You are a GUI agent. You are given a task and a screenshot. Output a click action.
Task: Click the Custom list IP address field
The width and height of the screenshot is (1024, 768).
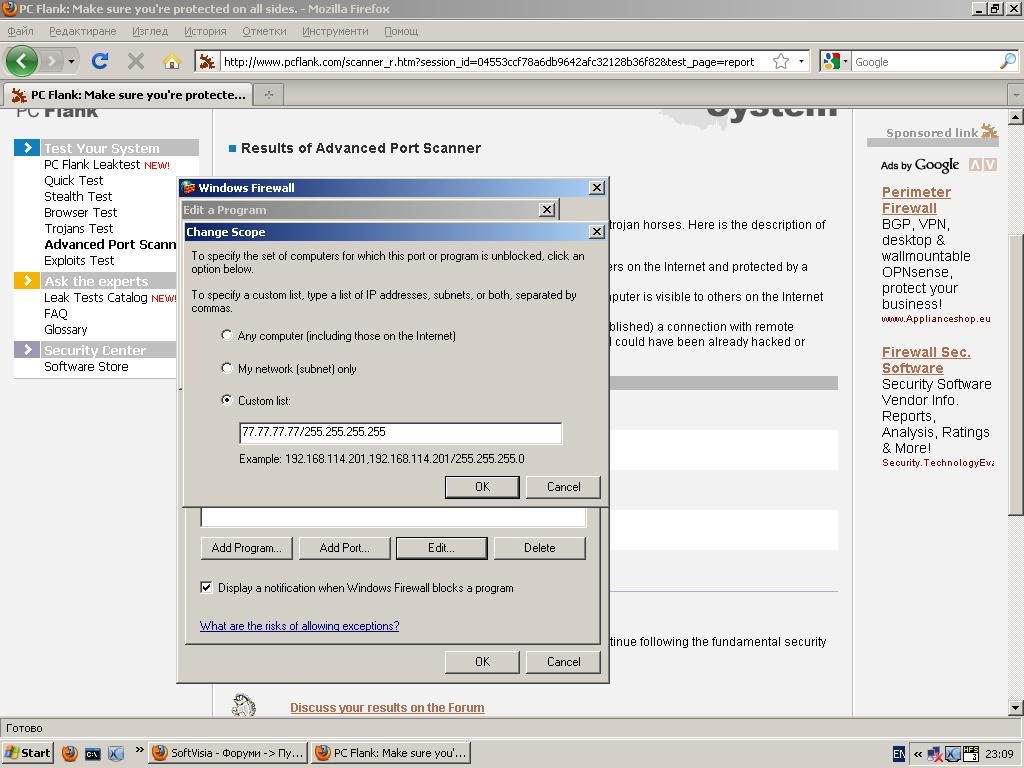coord(400,432)
